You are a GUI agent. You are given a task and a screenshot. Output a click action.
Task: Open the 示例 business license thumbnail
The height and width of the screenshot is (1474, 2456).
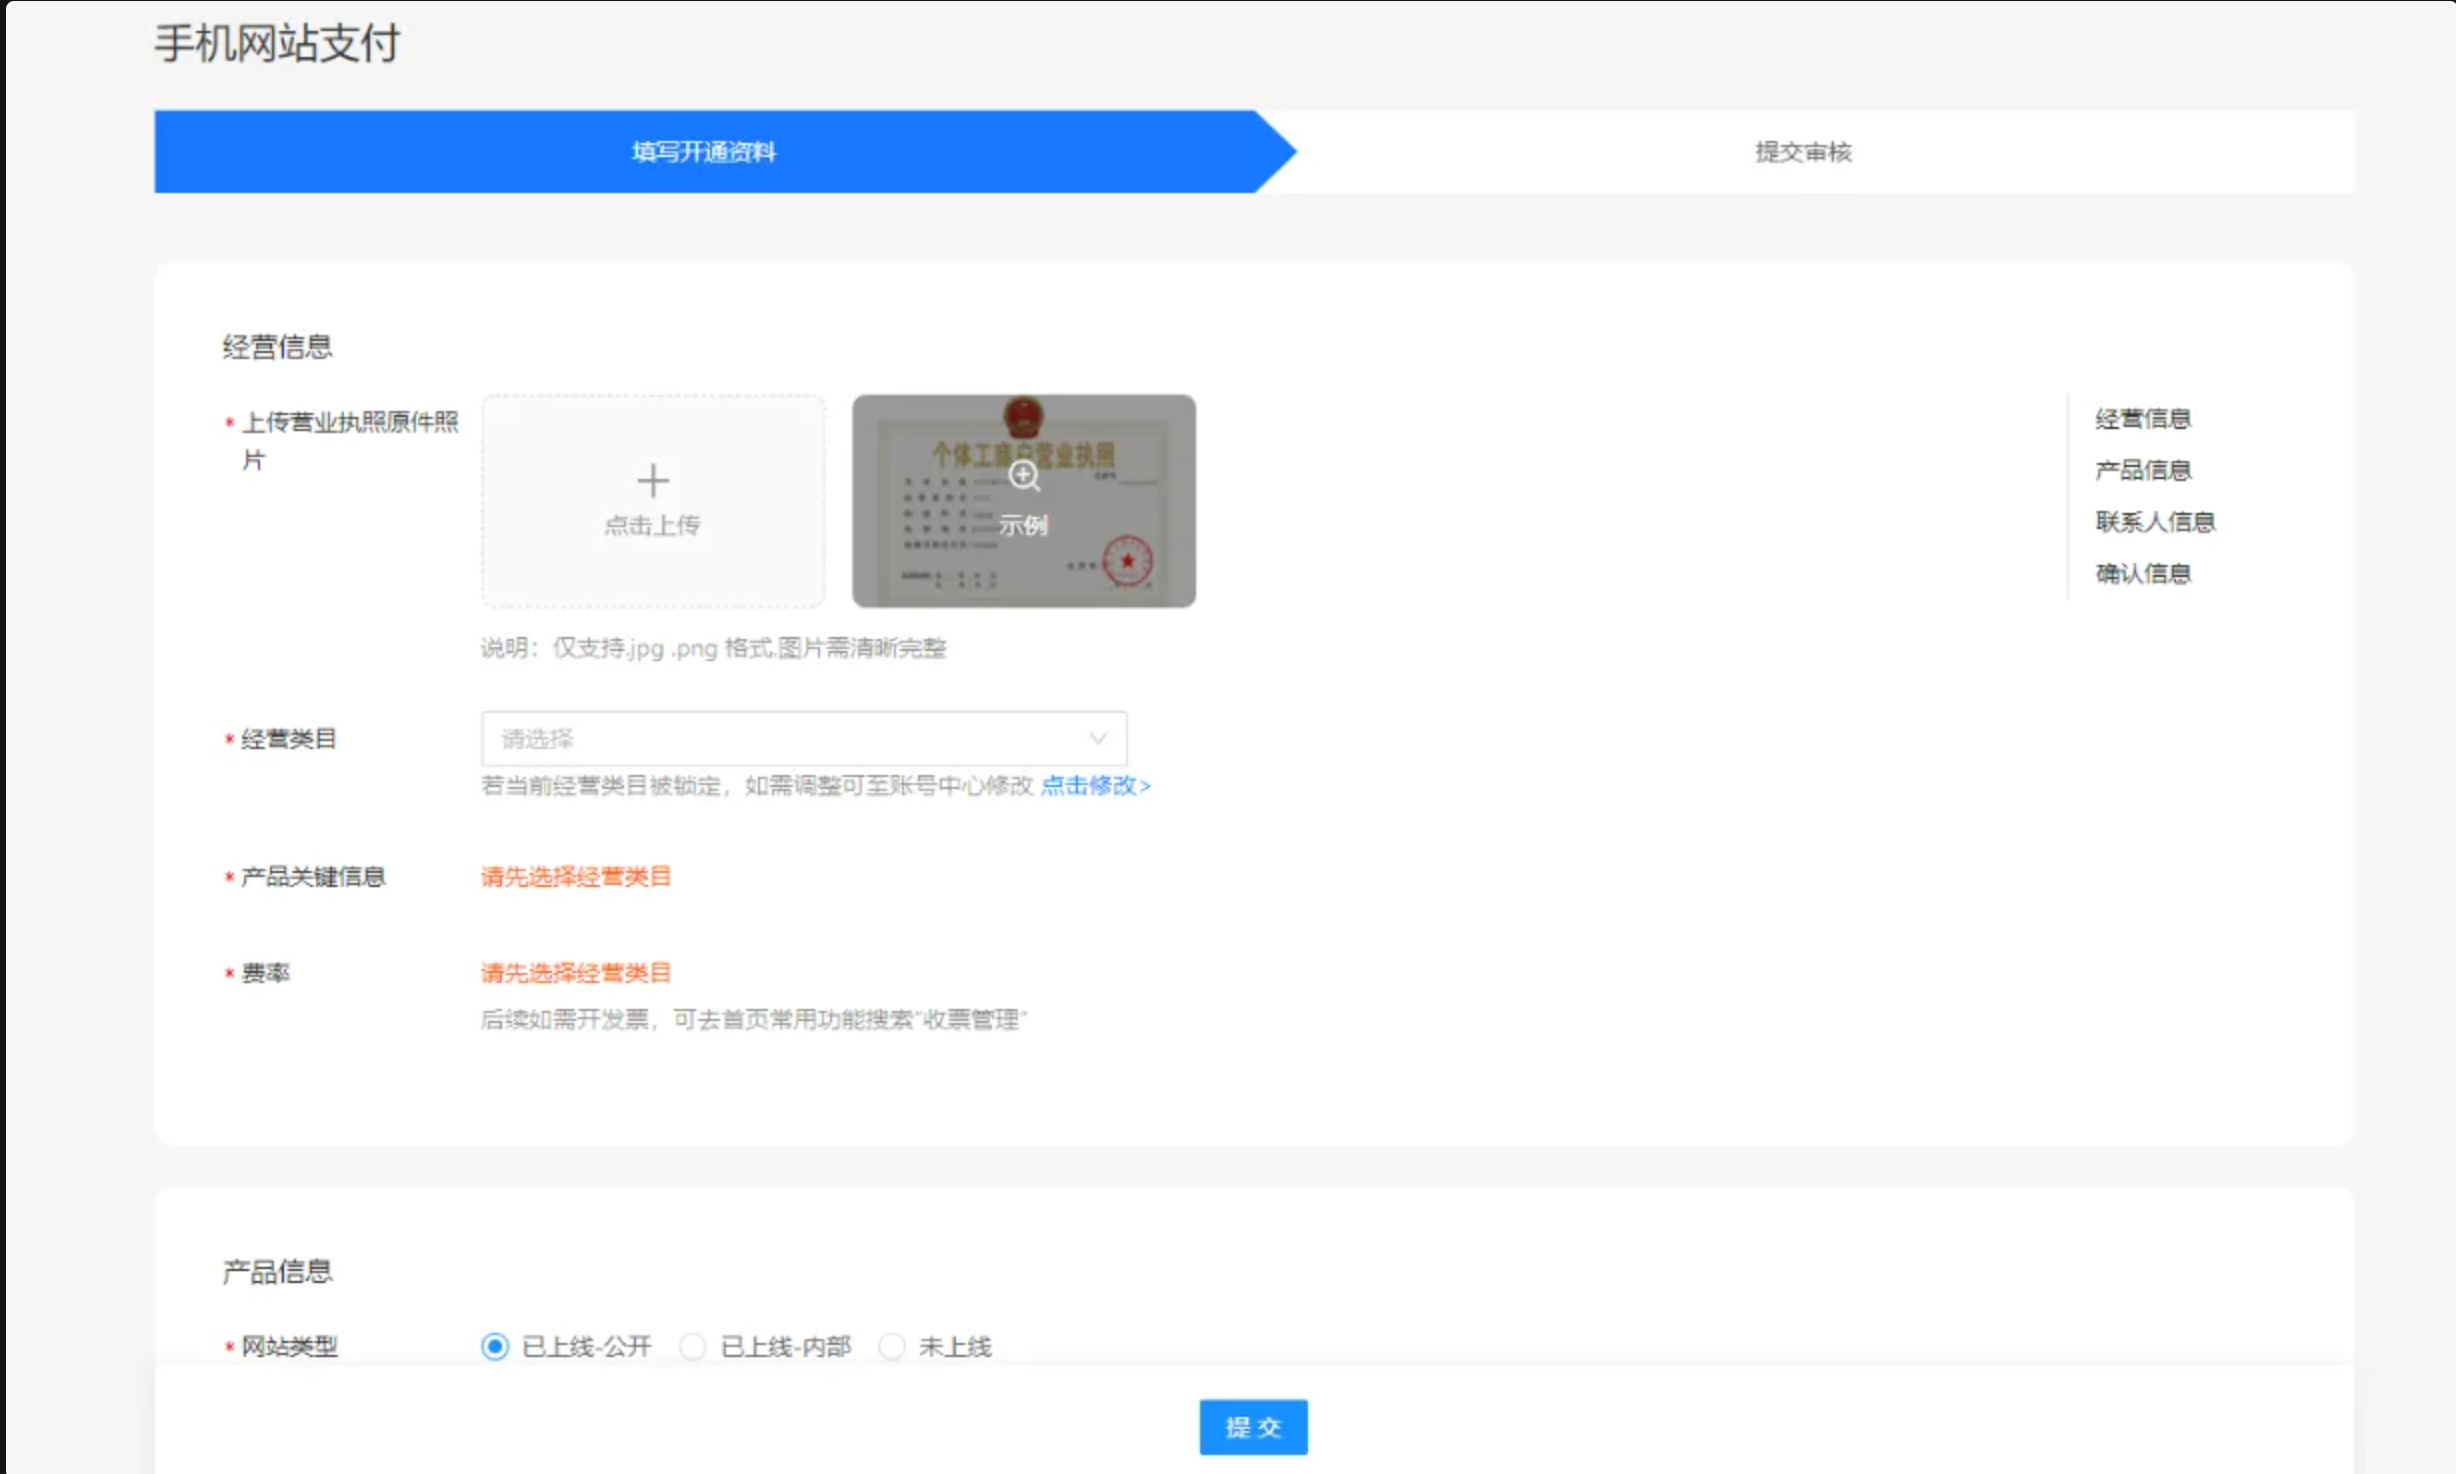1023,500
